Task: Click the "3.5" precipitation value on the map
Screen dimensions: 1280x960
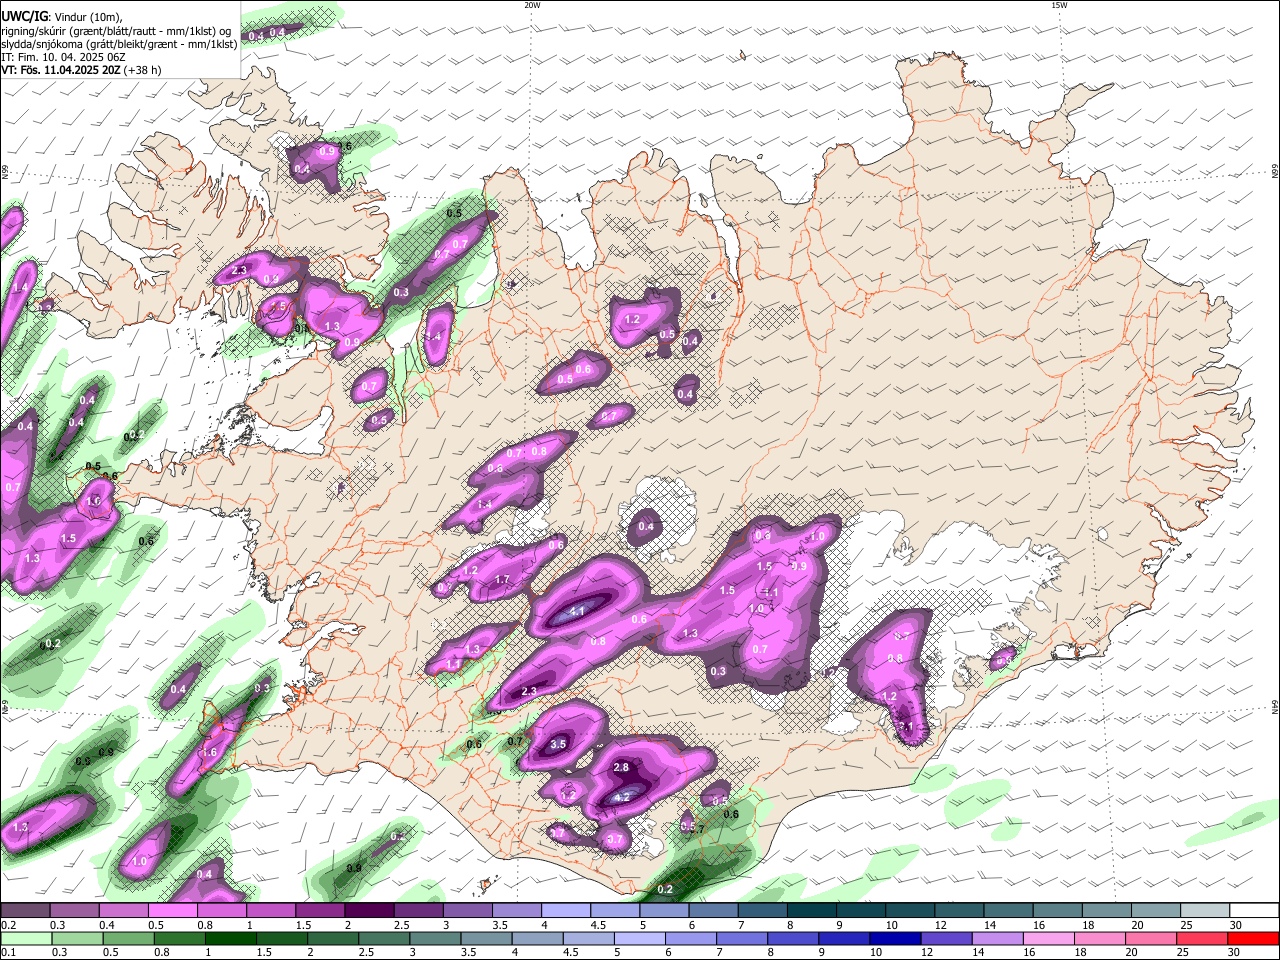Action: pos(558,744)
